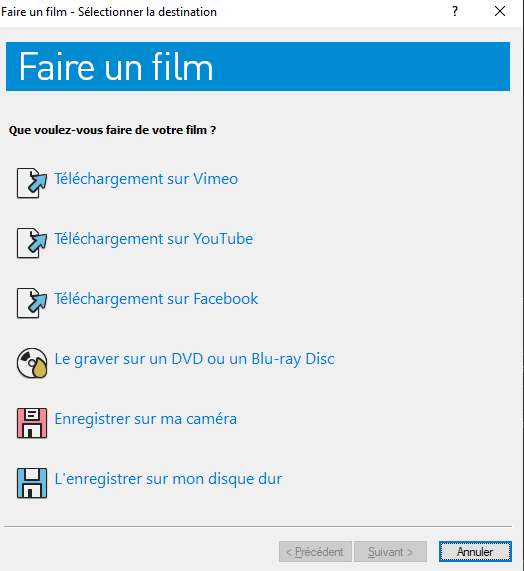Click the blue floppy hard drive icon
The image size is (524, 571).
click(32, 483)
